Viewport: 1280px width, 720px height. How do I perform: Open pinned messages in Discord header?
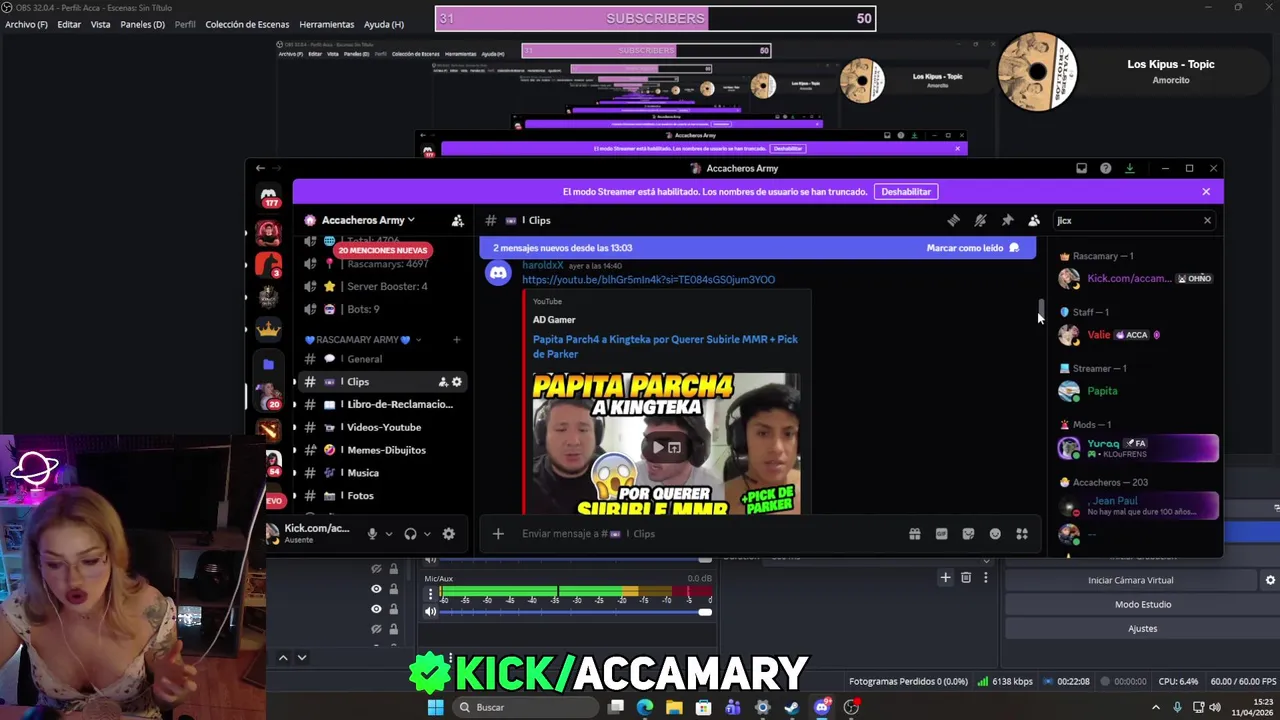coord(1007,220)
